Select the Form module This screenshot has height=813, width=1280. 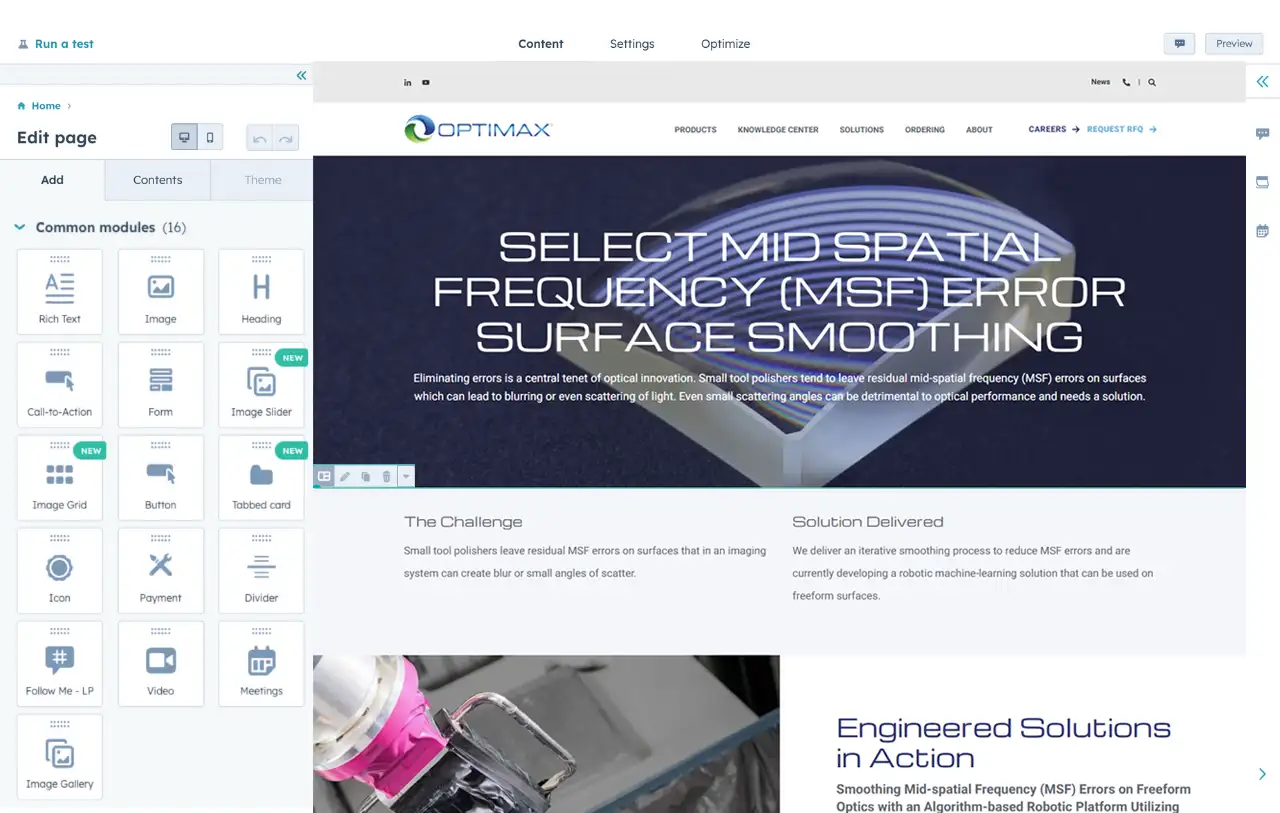click(x=161, y=384)
